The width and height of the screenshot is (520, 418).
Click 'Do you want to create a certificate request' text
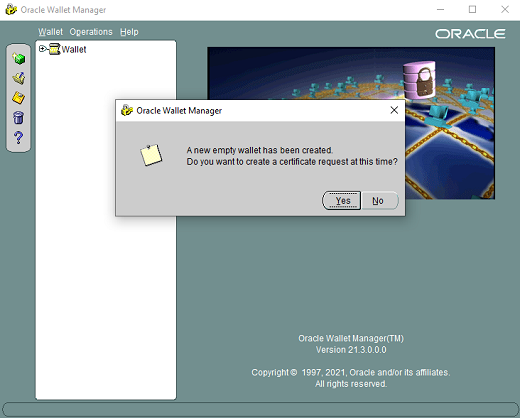[292, 162]
